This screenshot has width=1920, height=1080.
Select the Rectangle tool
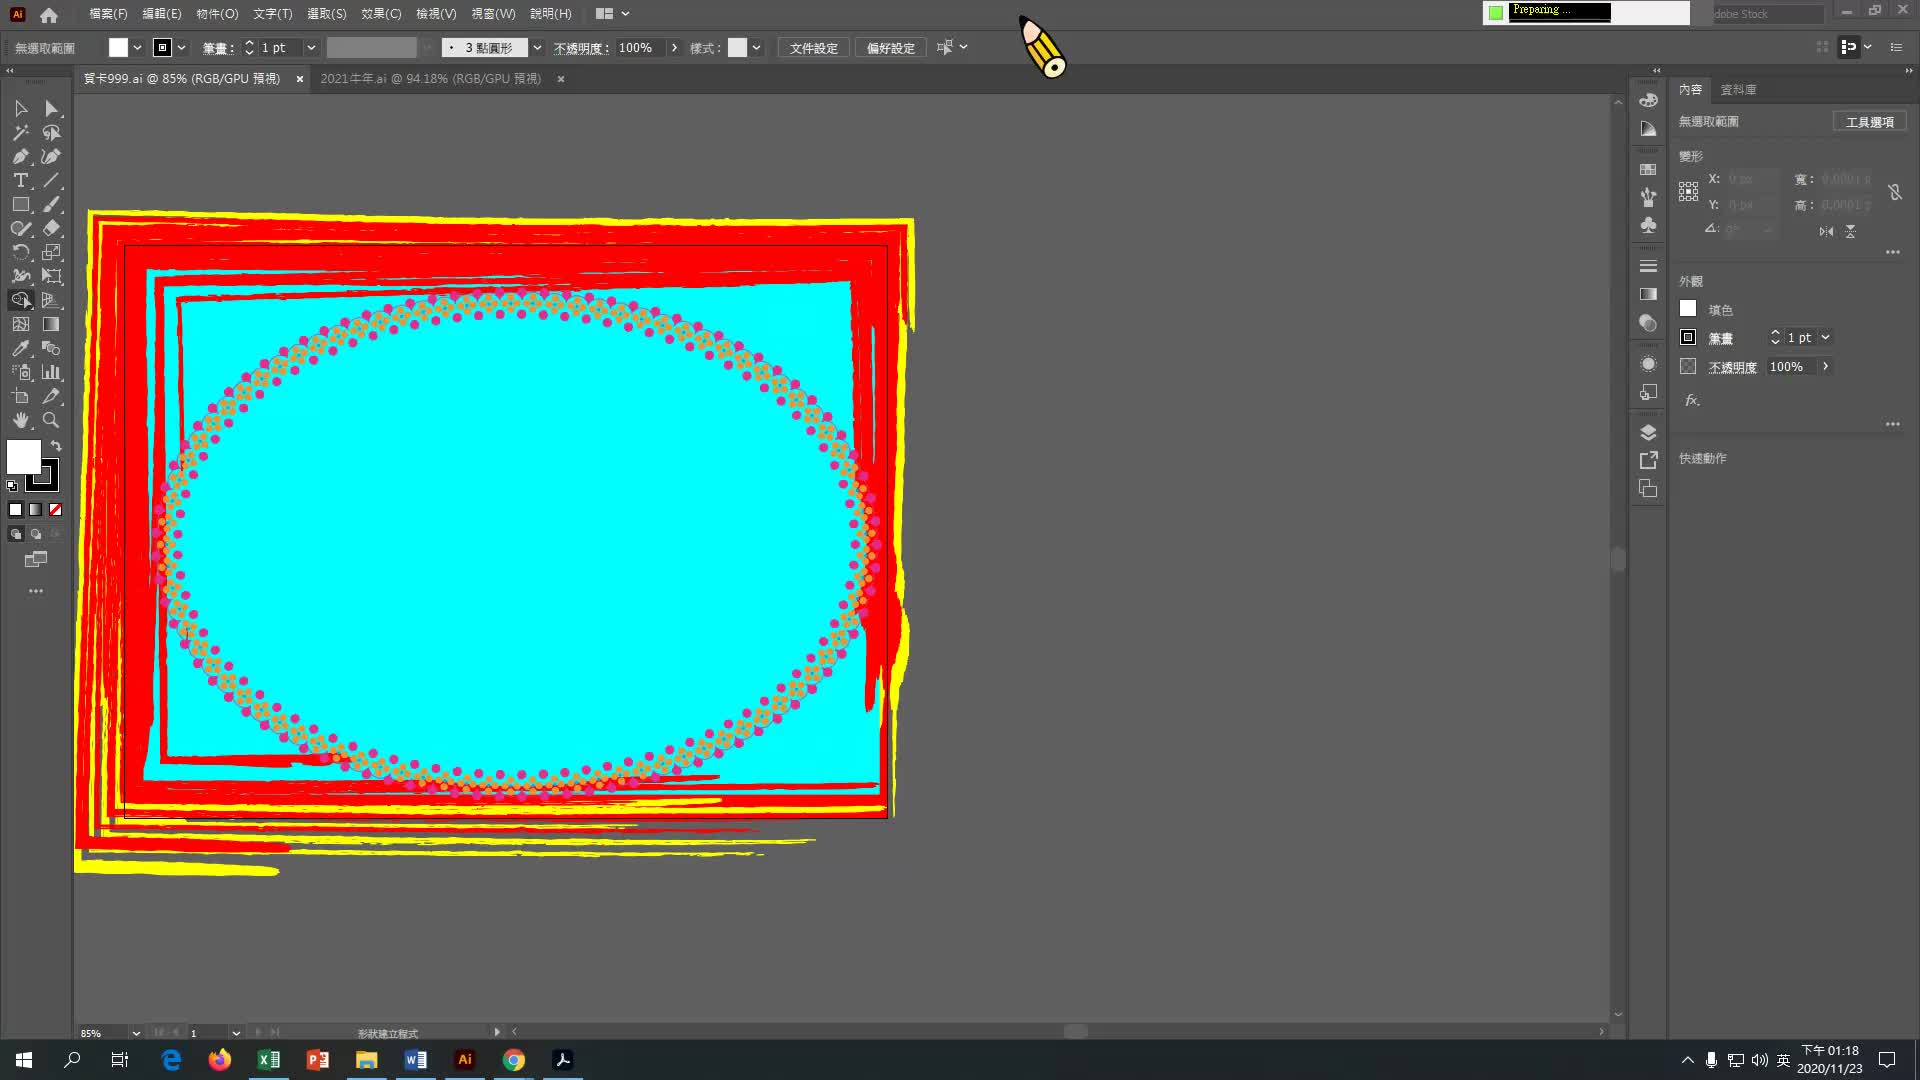click(20, 205)
